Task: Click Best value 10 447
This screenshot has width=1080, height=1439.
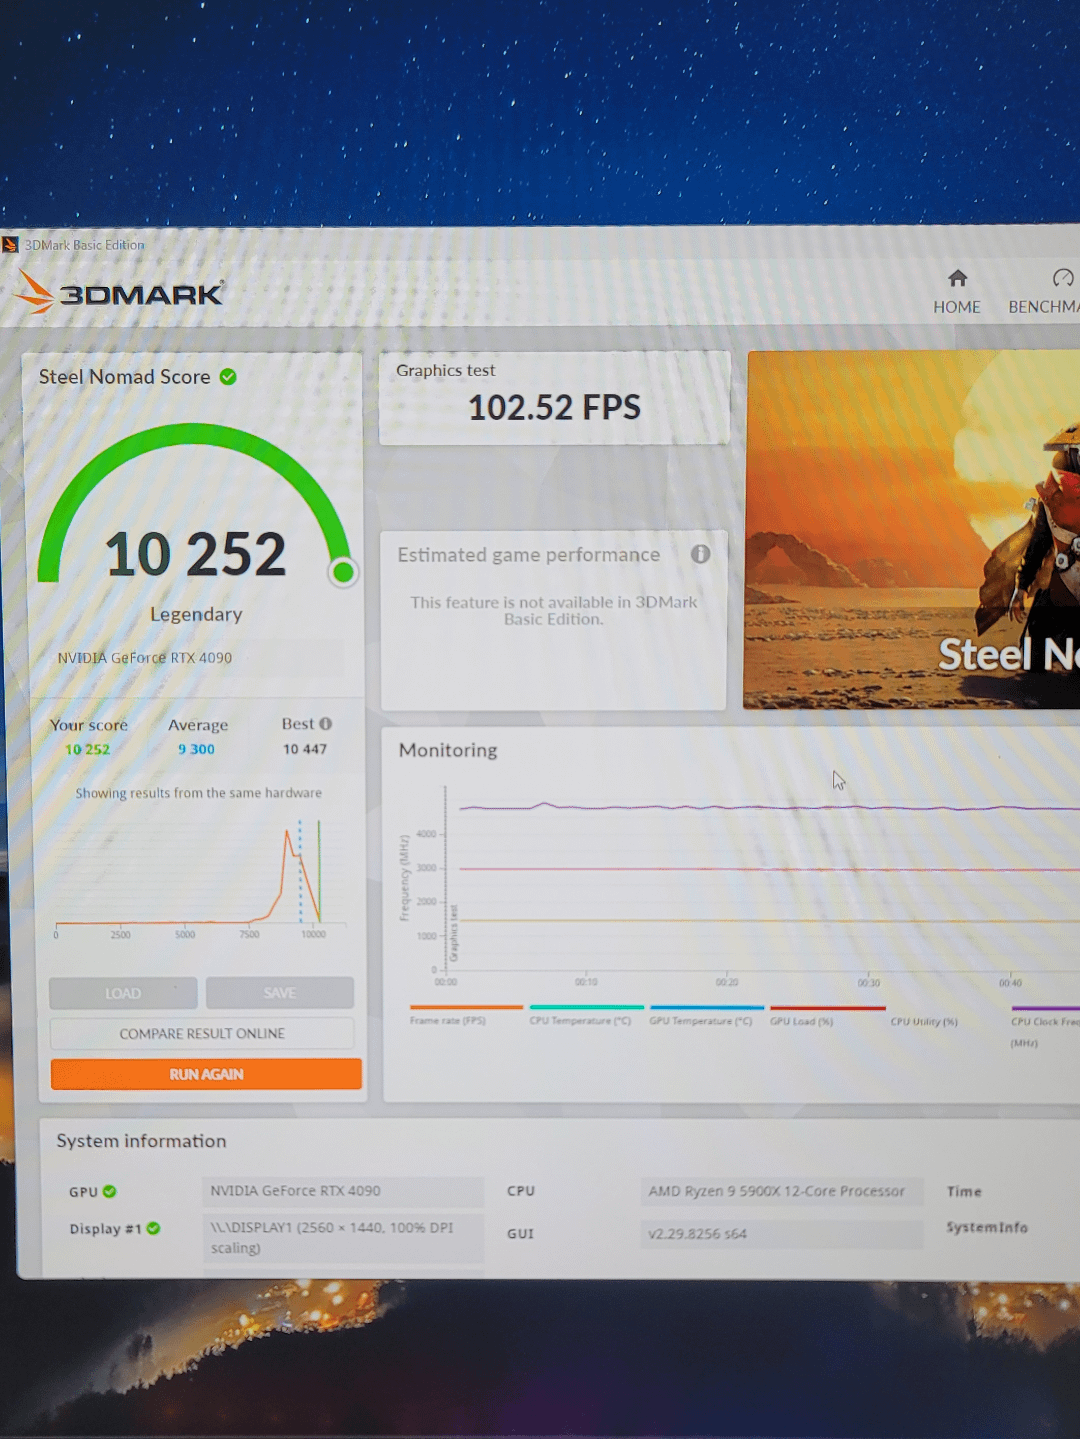Action: pyautogui.click(x=304, y=749)
